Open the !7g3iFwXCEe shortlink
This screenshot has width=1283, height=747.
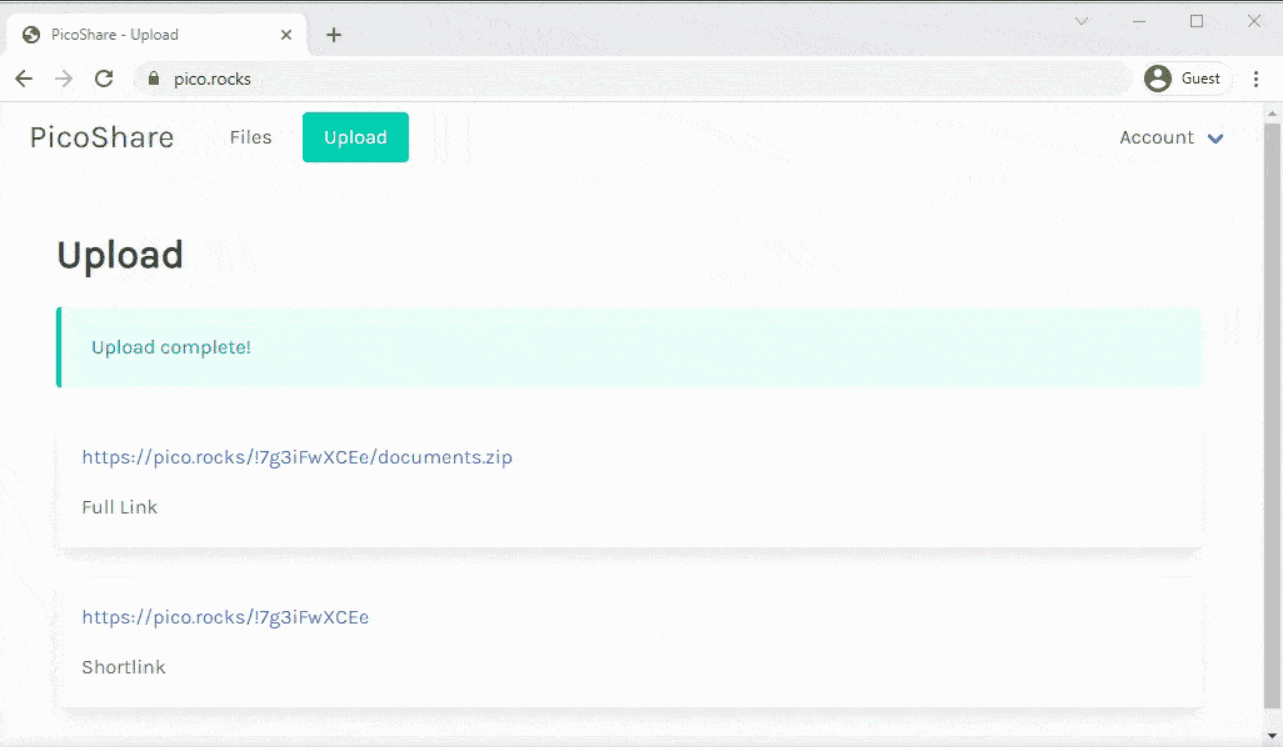[x=225, y=617]
